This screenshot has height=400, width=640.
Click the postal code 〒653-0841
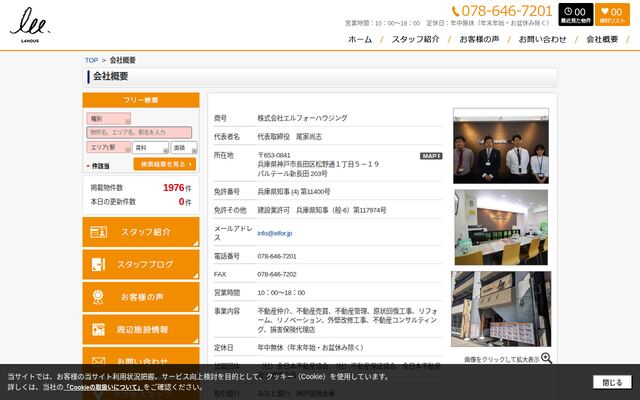(274, 155)
